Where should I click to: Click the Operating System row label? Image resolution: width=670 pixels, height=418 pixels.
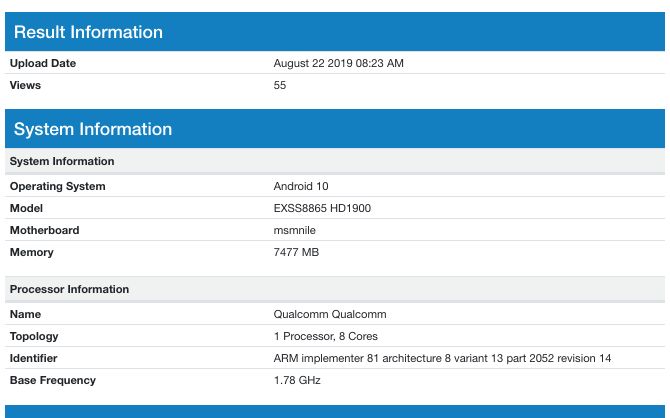[x=57, y=187]
